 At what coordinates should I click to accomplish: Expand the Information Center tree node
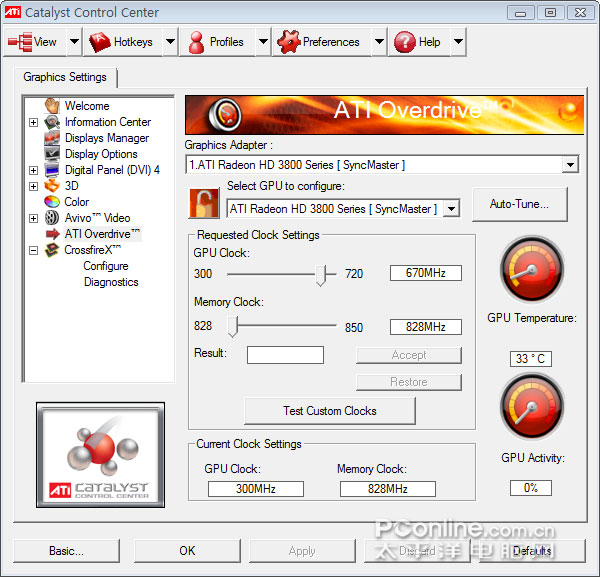[x=34, y=122]
